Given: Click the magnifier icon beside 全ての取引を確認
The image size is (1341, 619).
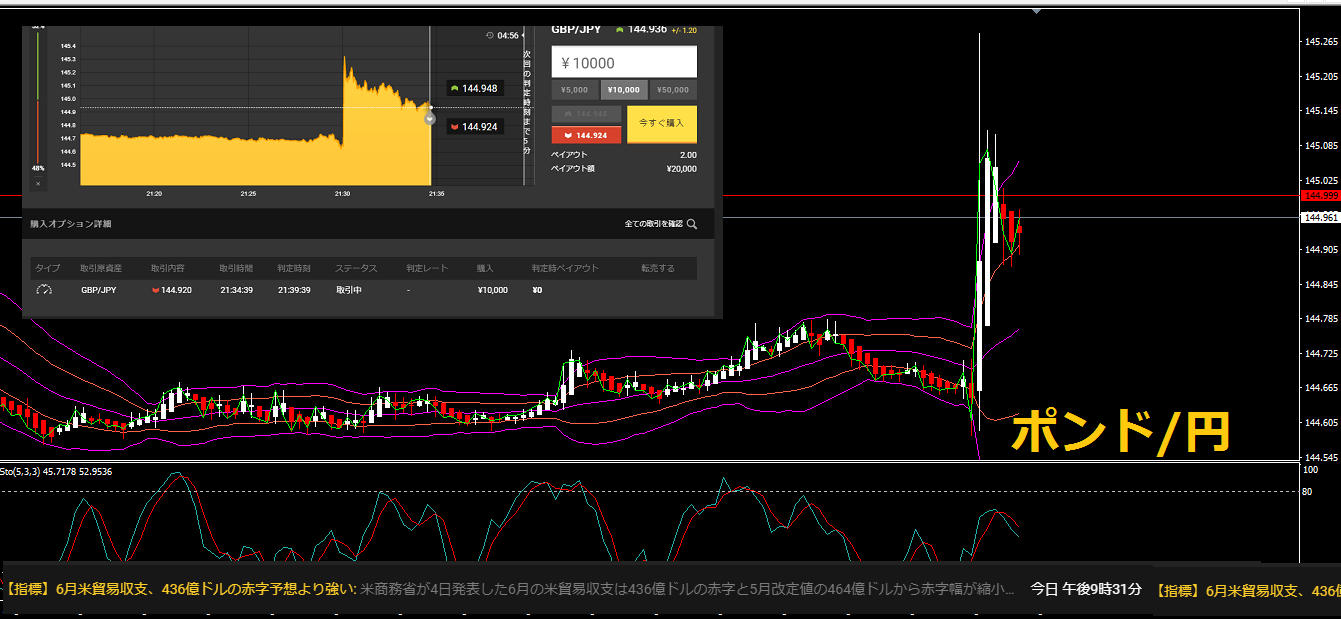Looking at the screenshot, I should click(691, 224).
